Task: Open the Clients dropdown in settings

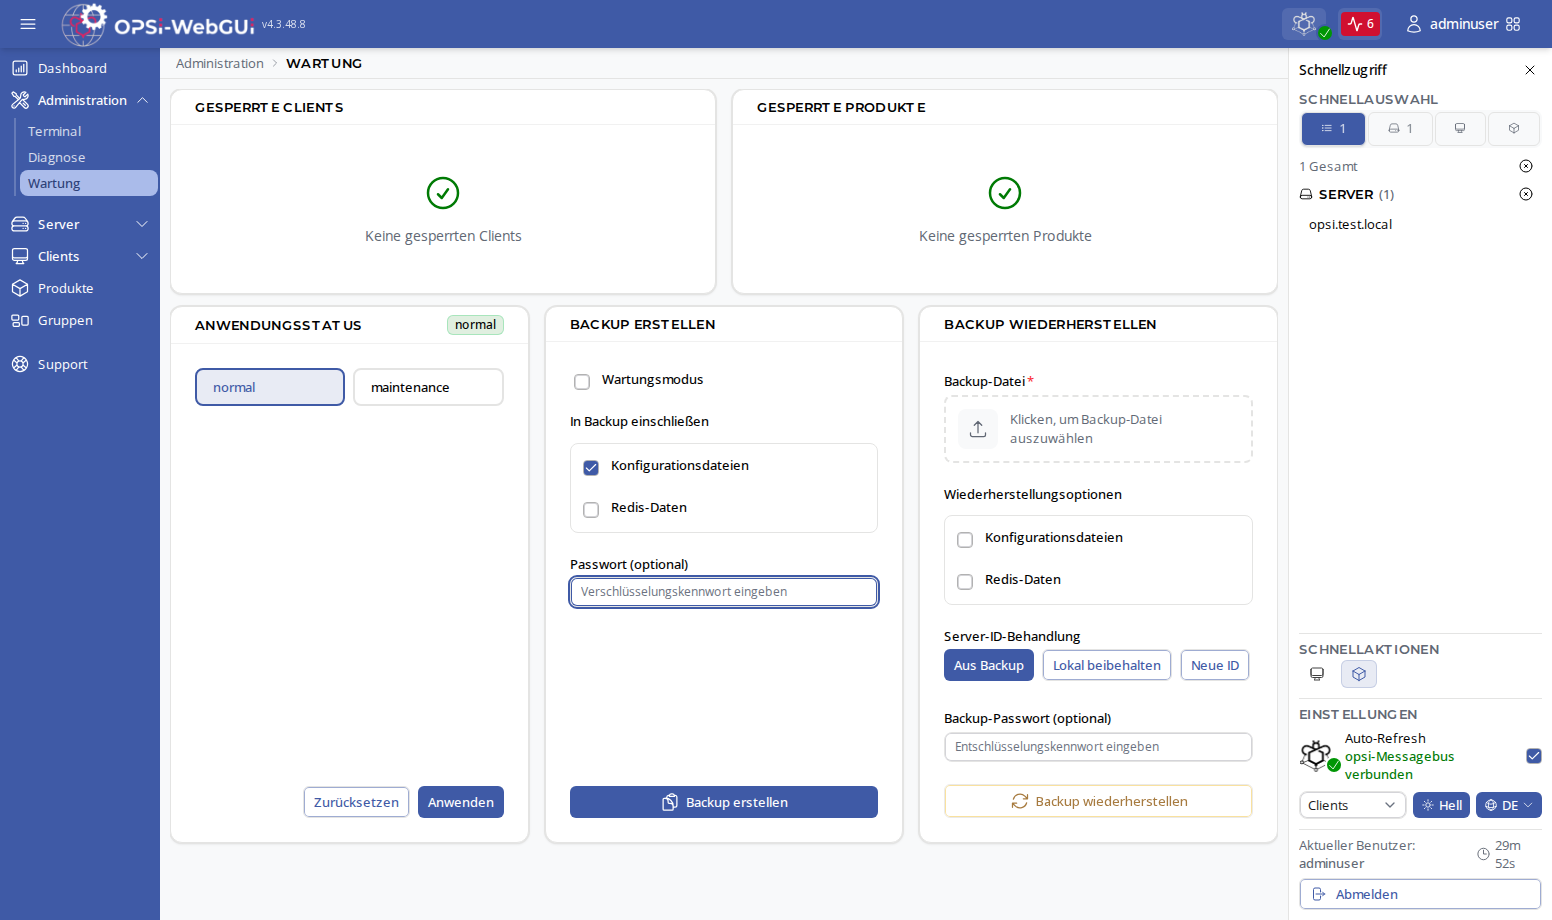Action: (x=1352, y=805)
